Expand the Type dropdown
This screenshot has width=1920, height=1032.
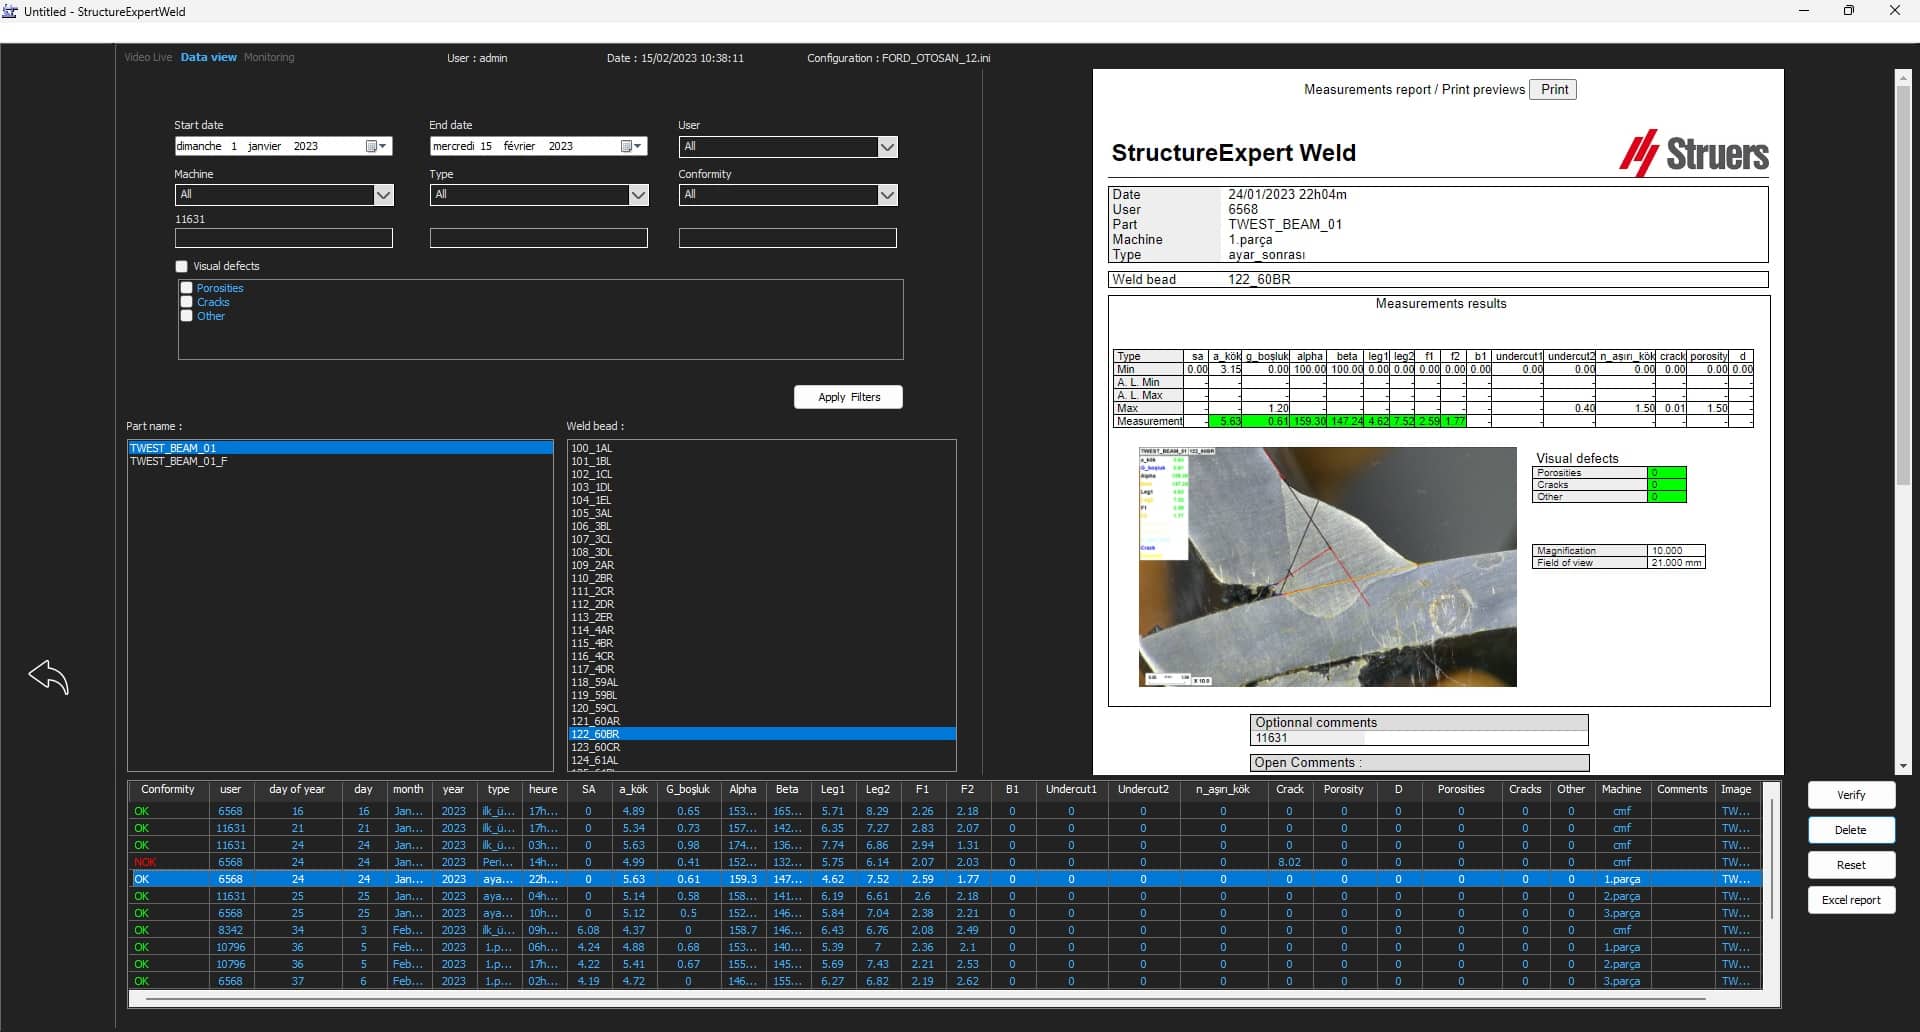coord(638,195)
